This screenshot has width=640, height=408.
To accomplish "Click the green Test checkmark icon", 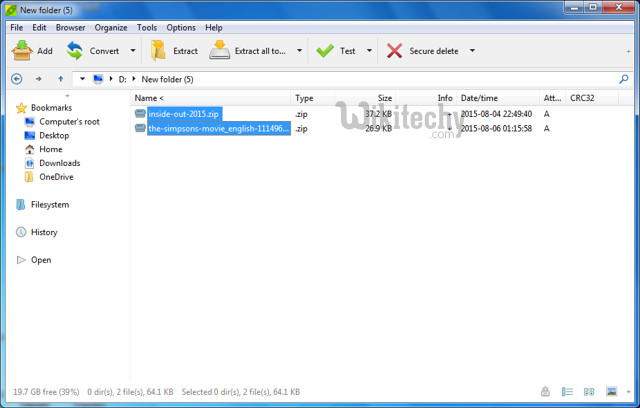I will pyautogui.click(x=325, y=51).
